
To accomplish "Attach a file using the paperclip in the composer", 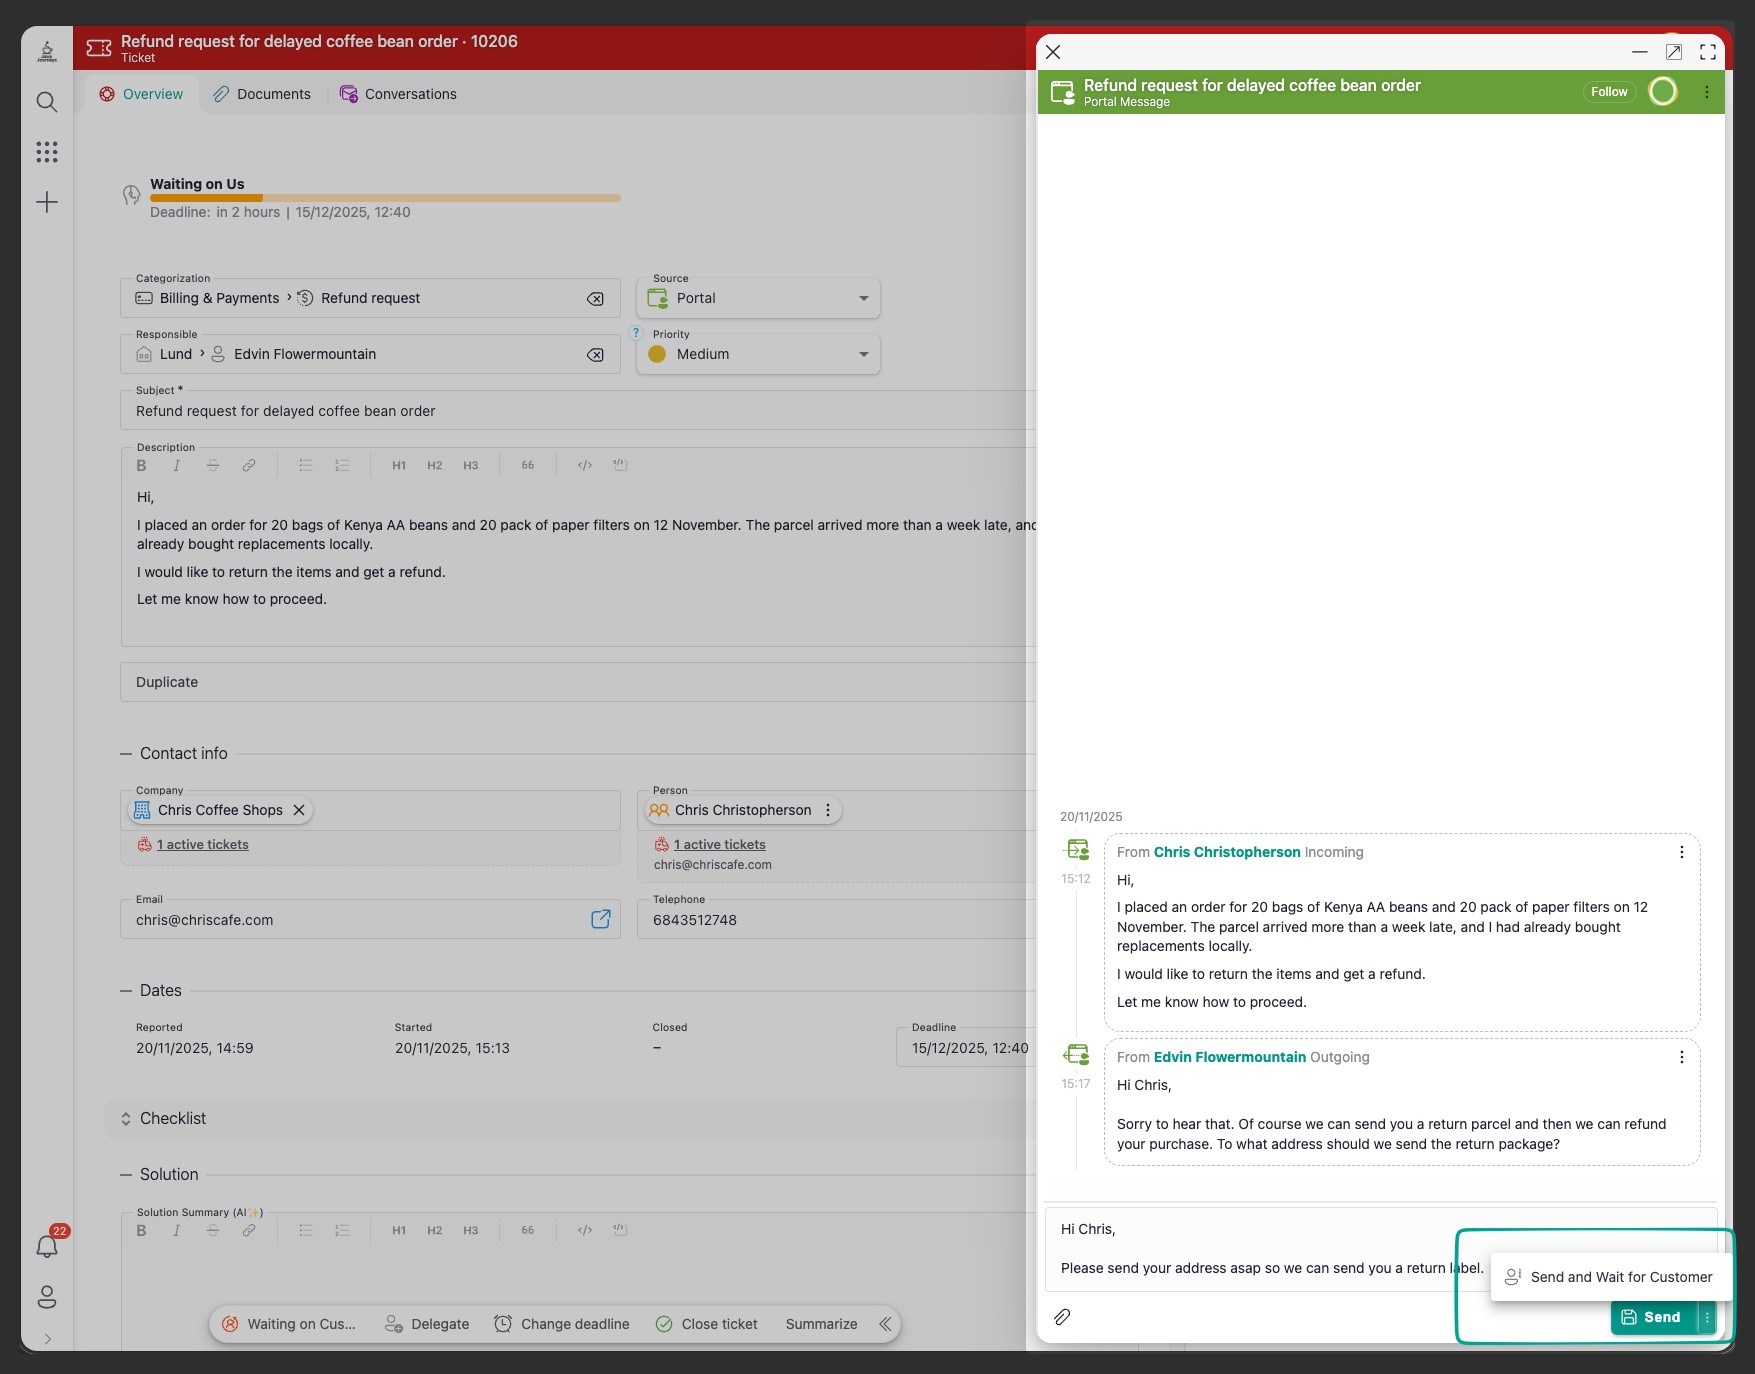I will coord(1063,1317).
